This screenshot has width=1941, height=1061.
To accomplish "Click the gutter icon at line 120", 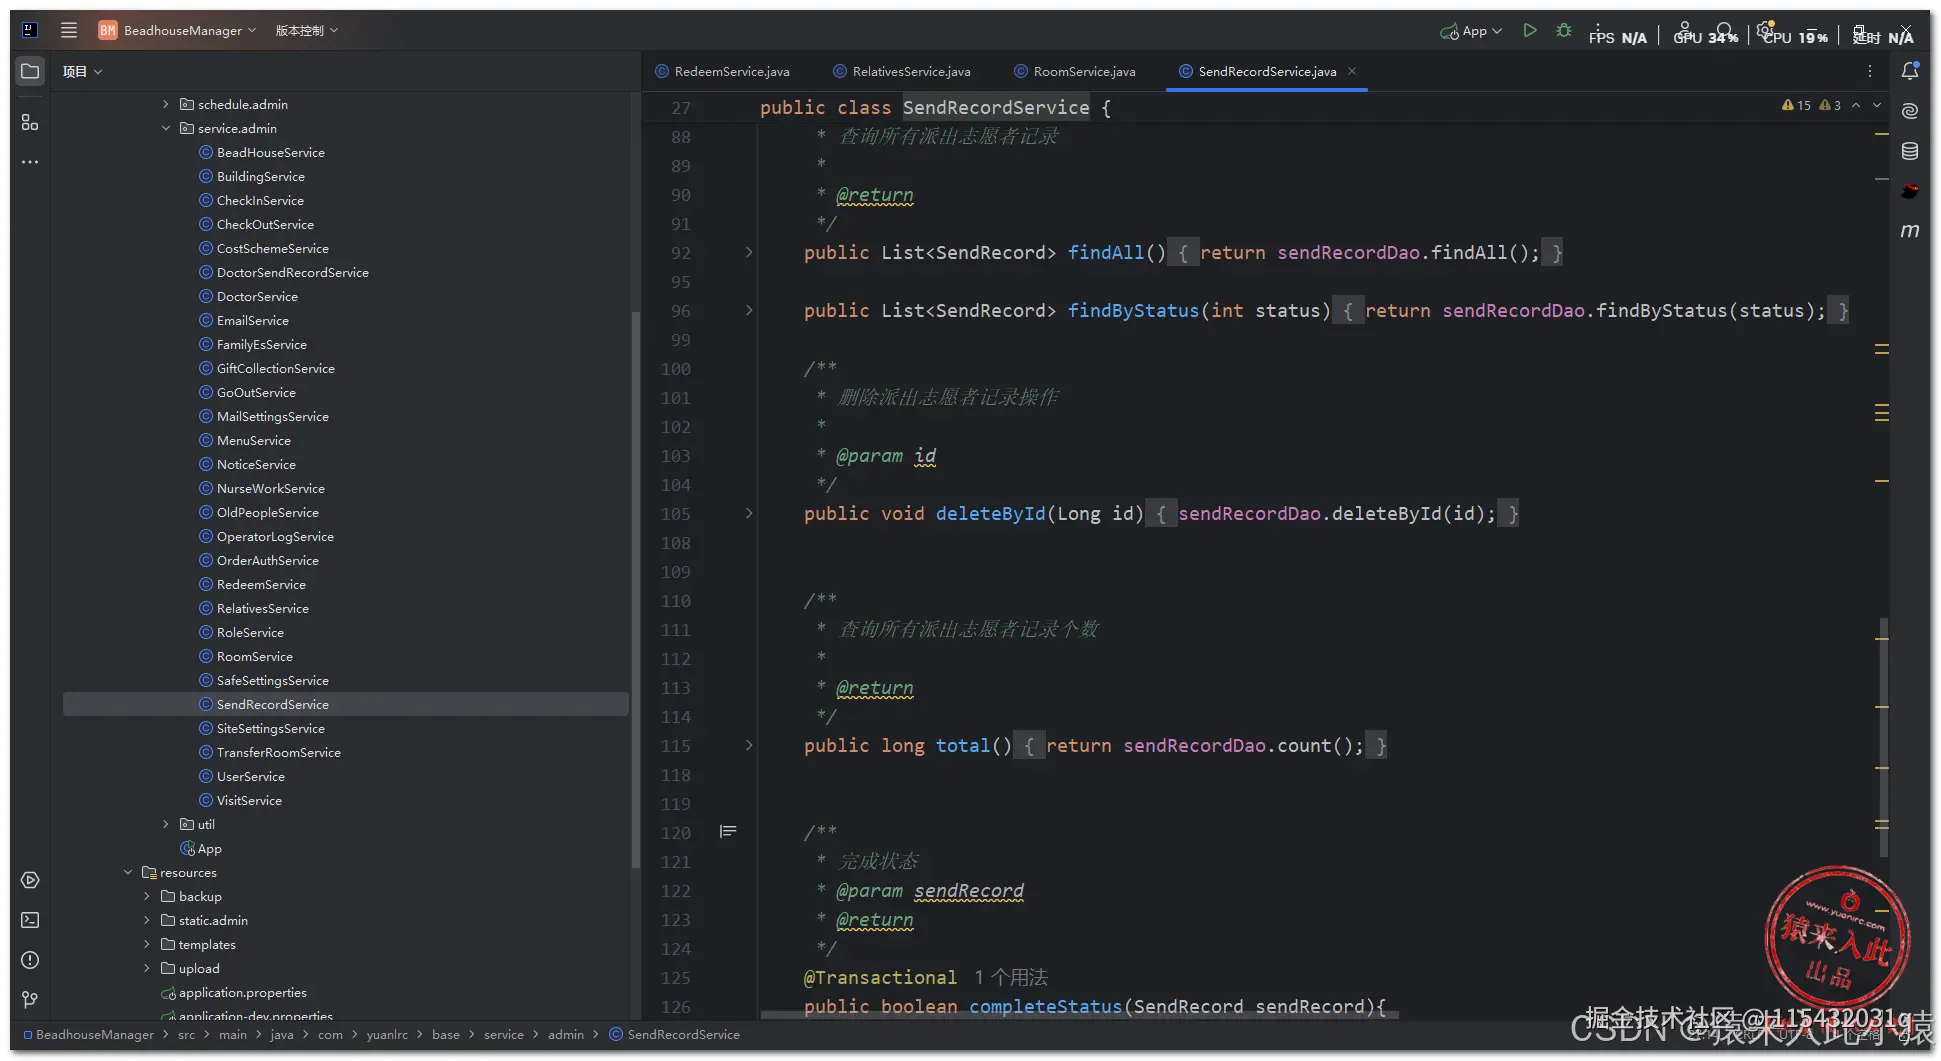I will coord(728,832).
